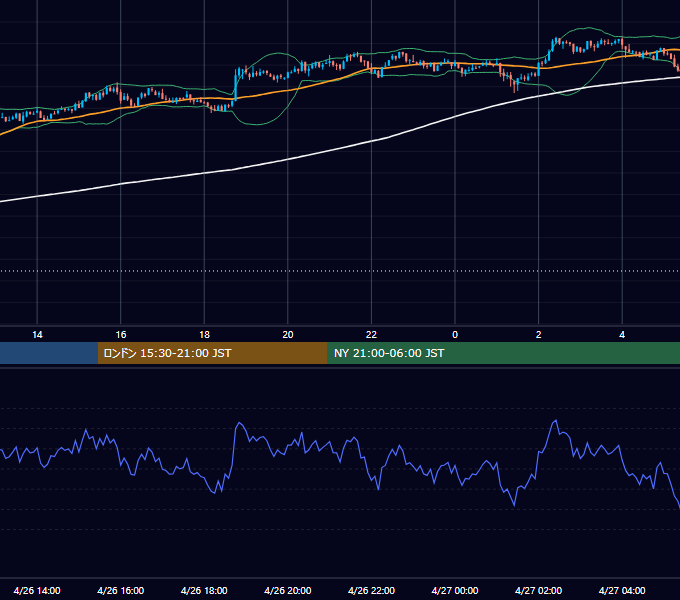Click the 4/26 16:00 time label

click(121, 590)
